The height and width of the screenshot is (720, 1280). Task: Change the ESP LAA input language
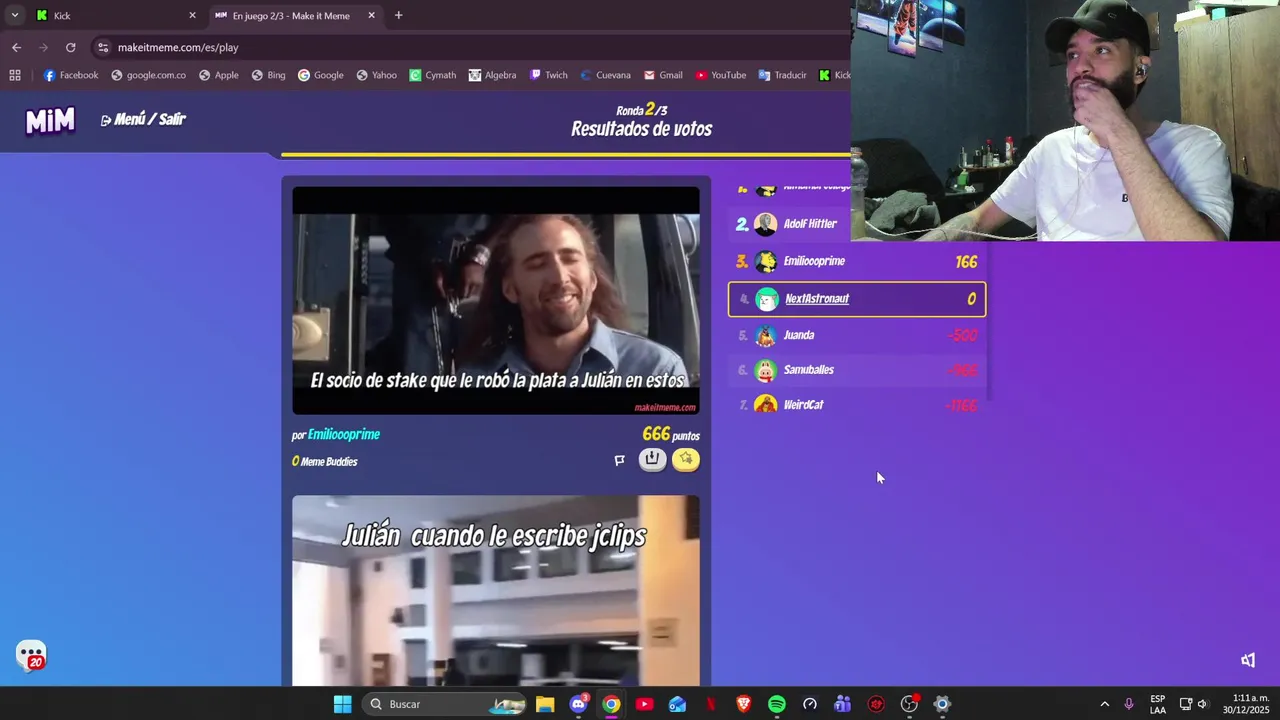coord(1157,704)
